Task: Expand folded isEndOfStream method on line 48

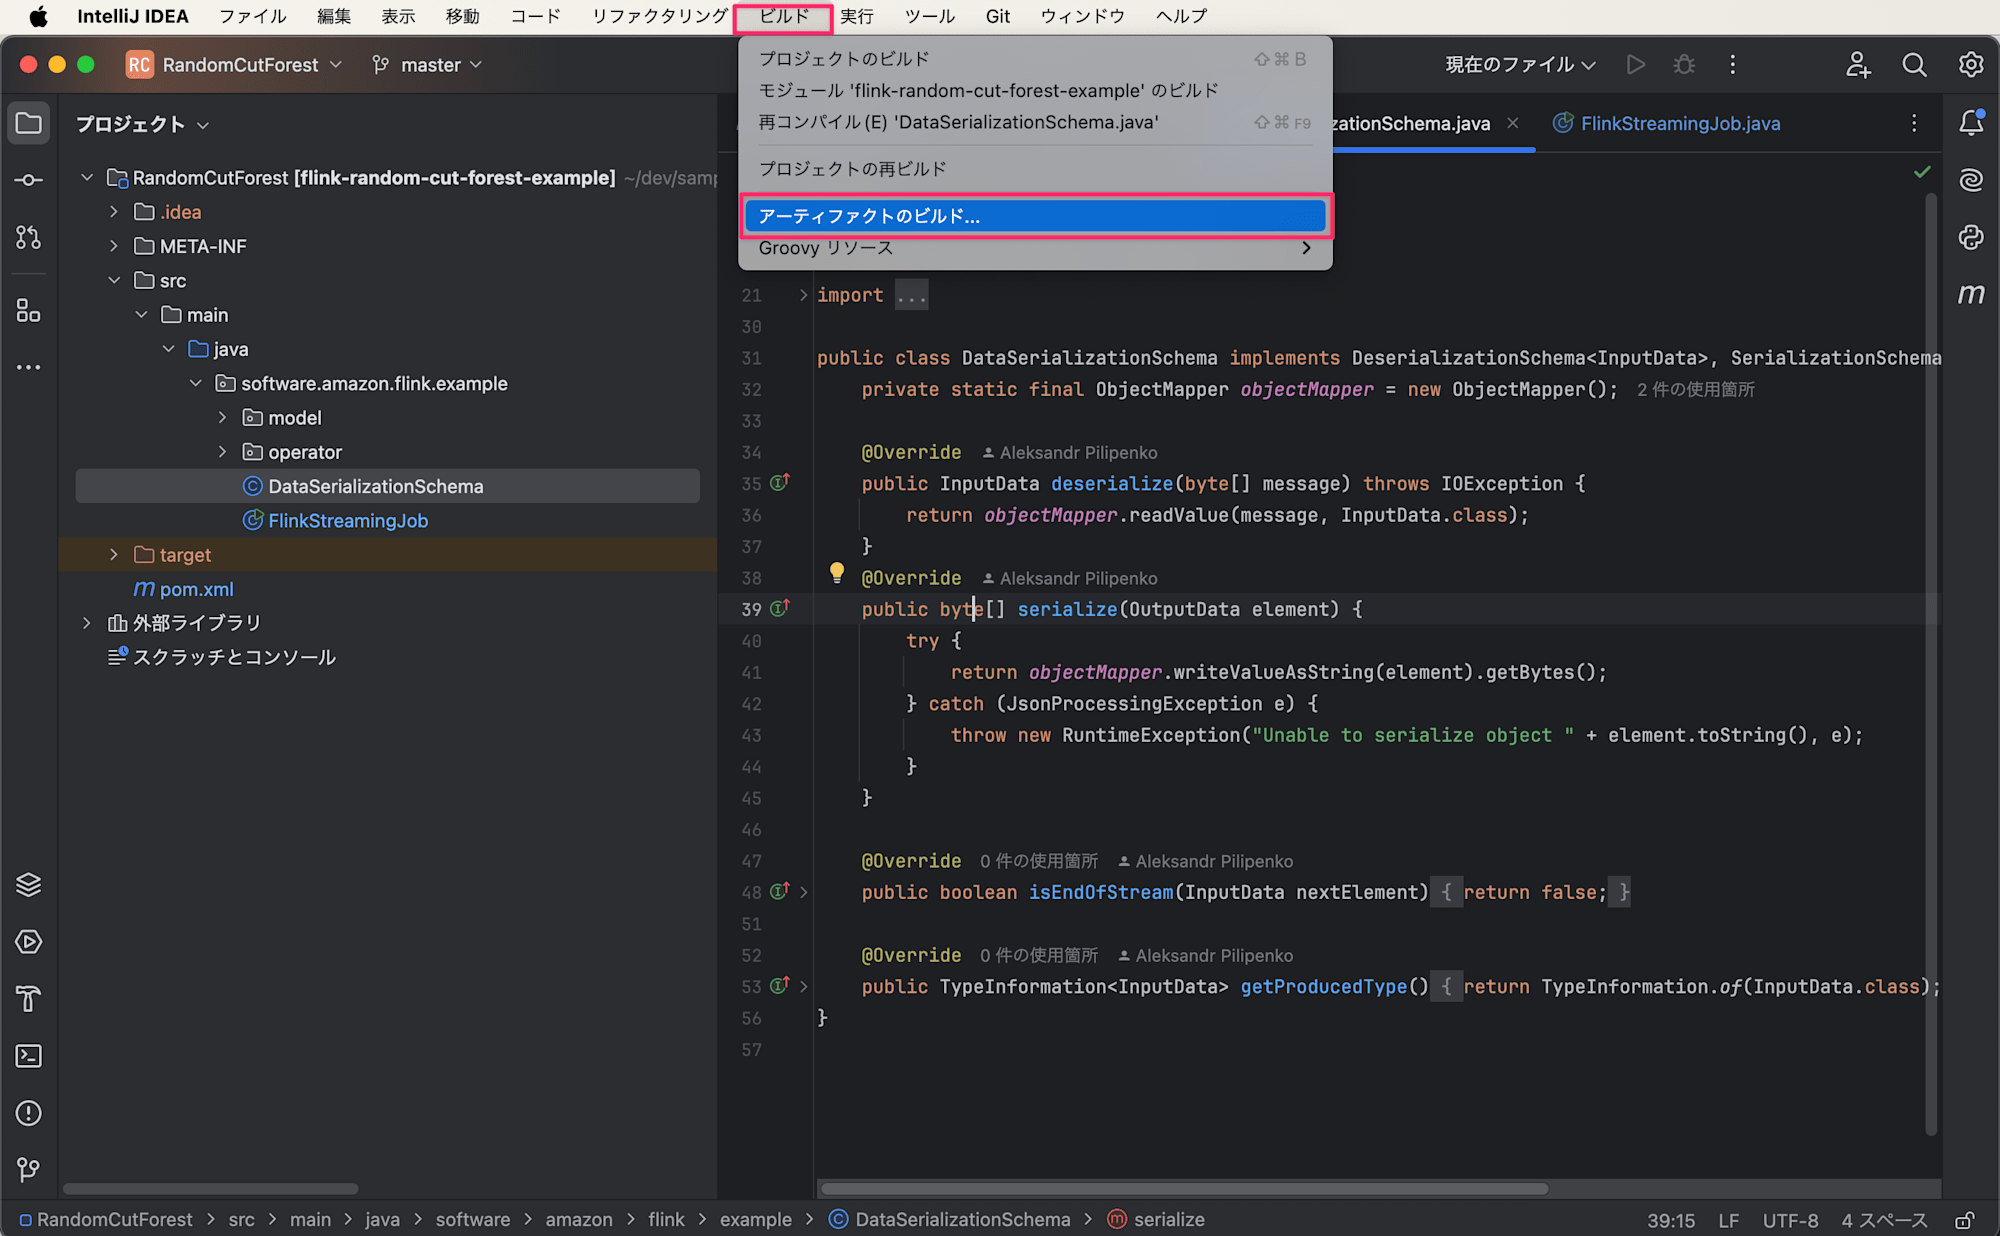Action: click(803, 892)
